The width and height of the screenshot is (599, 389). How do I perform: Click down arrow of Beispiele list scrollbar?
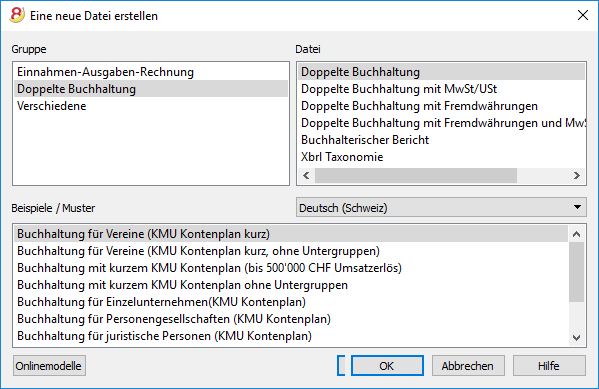coord(576,338)
